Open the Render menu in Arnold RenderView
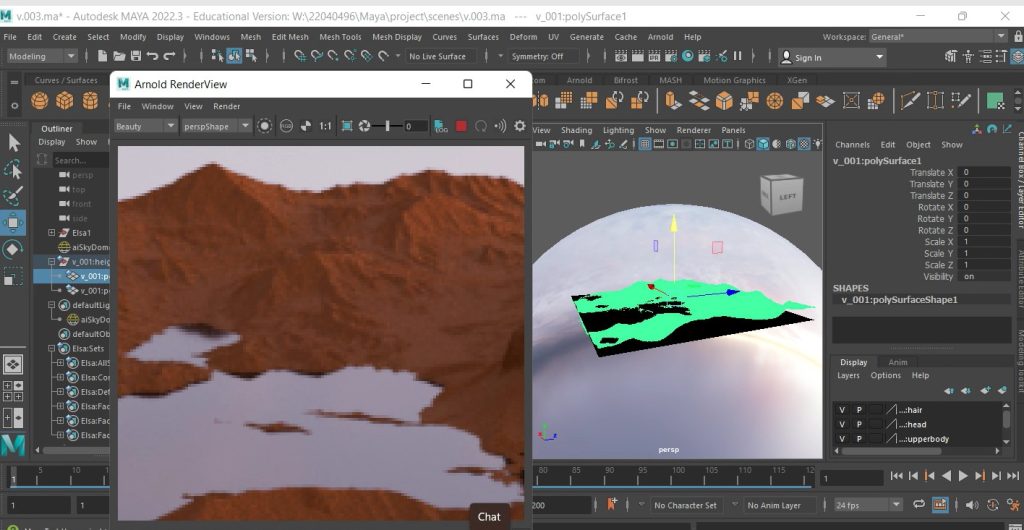 (x=227, y=106)
